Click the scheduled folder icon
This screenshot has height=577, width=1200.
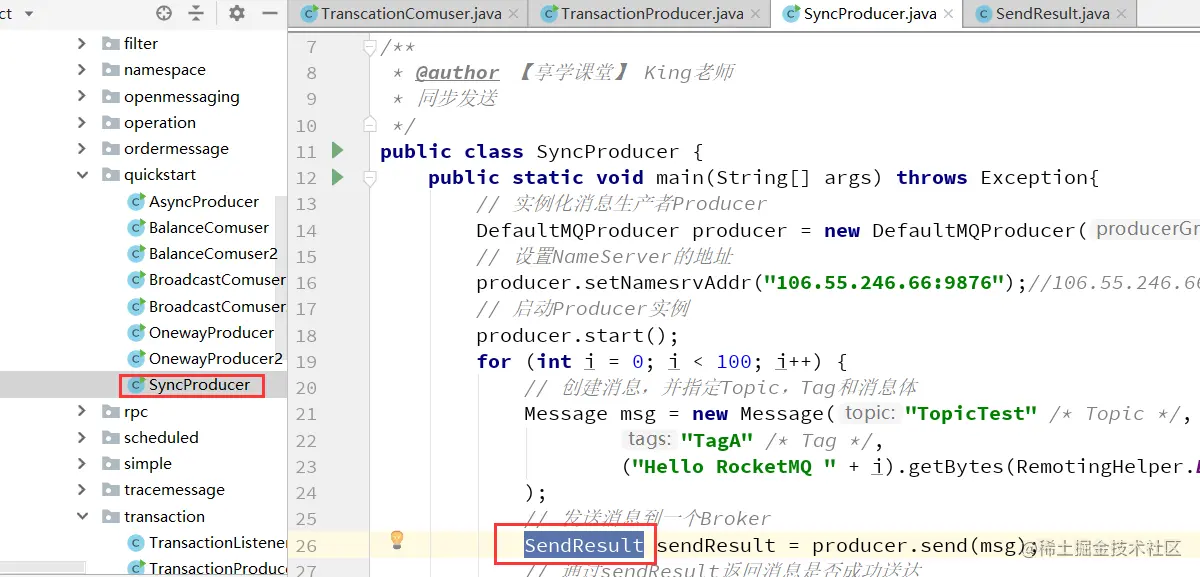[x=111, y=437]
